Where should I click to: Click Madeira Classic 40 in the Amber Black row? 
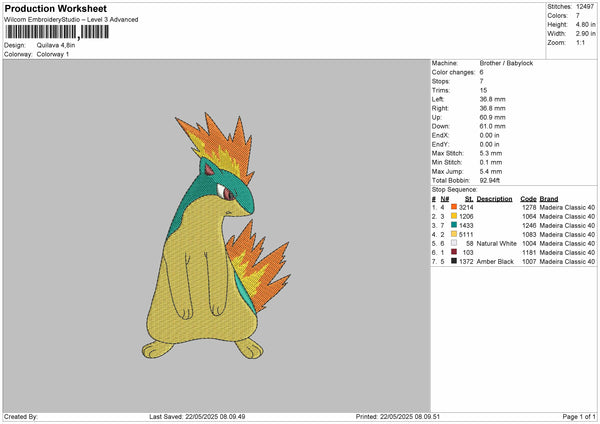click(x=567, y=262)
